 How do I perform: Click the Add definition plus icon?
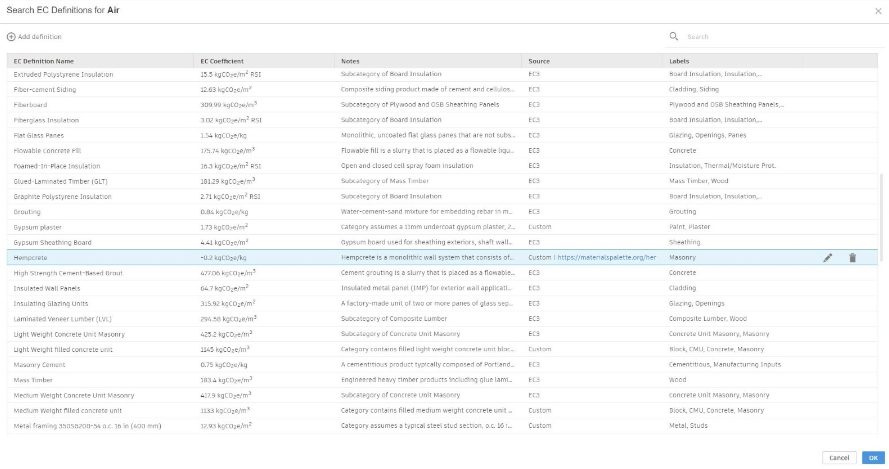pyautogui.click(x=11, y=36)
